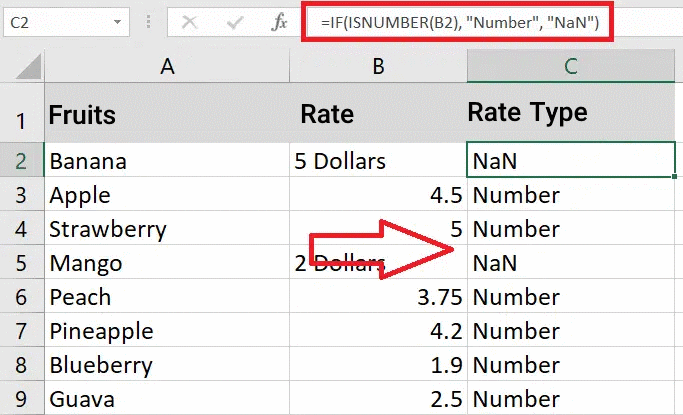Click the Enter checkmark icon in formula bar
This screenshot has height=415, width=683.
235,22
